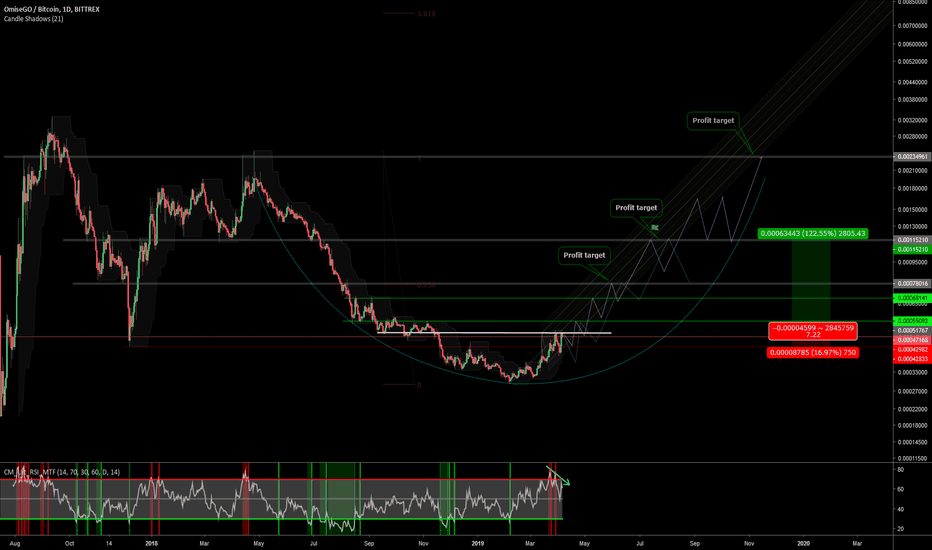This screenshot has height=550, width=932.
Task: Click the 0.00180000 price scale tick
Action: [912, 189]
